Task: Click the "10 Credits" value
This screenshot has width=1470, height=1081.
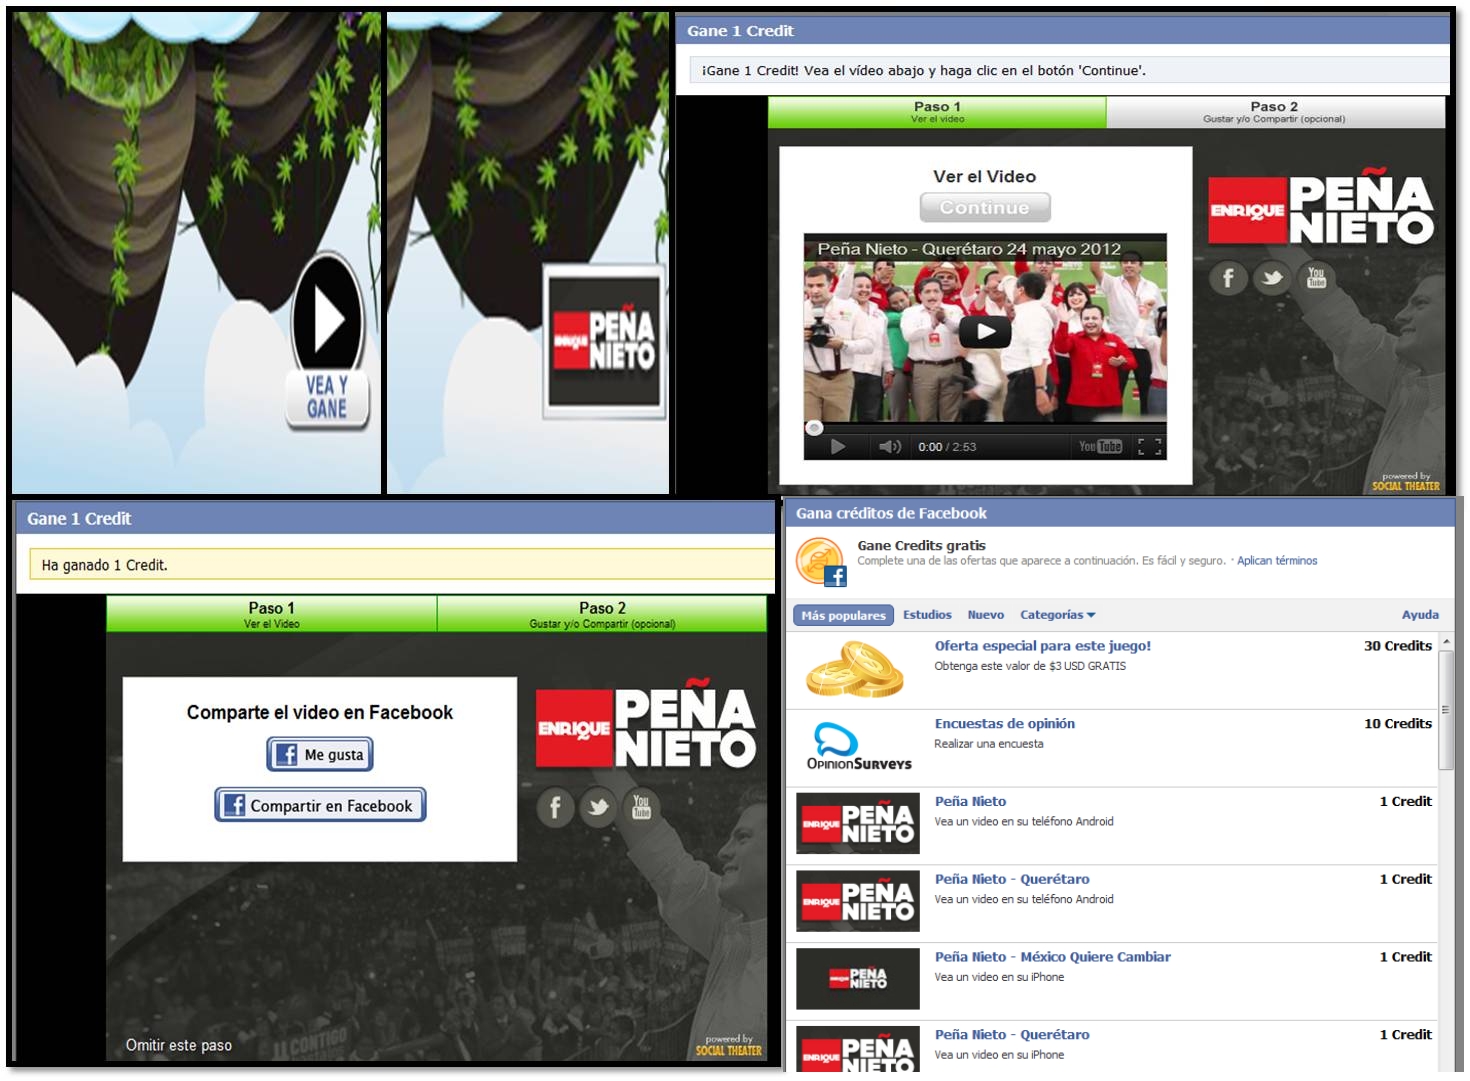Action: click(x=1398, y=724)
